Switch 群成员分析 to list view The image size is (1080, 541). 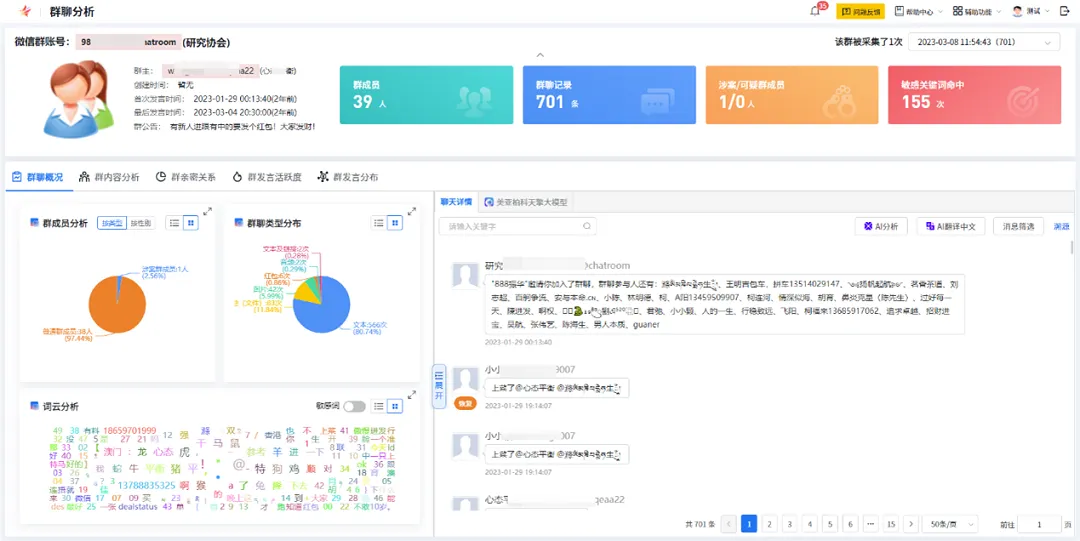point(174,223)
